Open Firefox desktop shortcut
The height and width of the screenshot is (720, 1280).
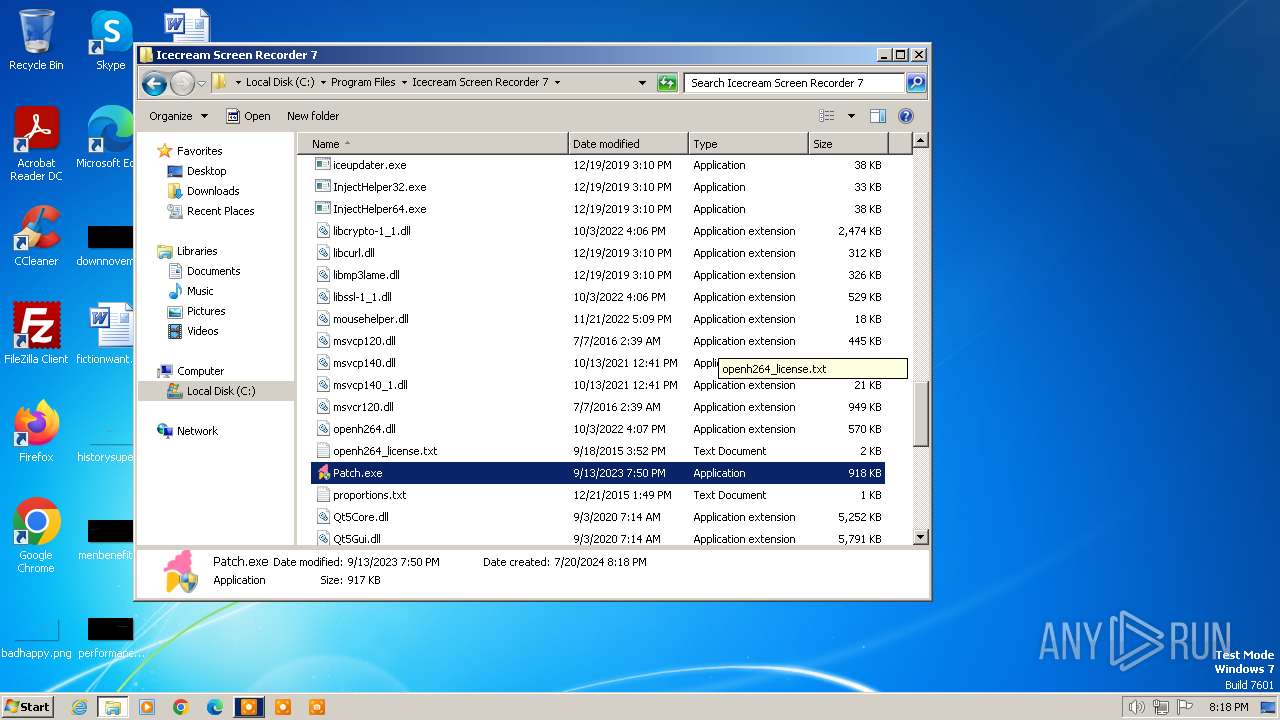click(36, 431)
